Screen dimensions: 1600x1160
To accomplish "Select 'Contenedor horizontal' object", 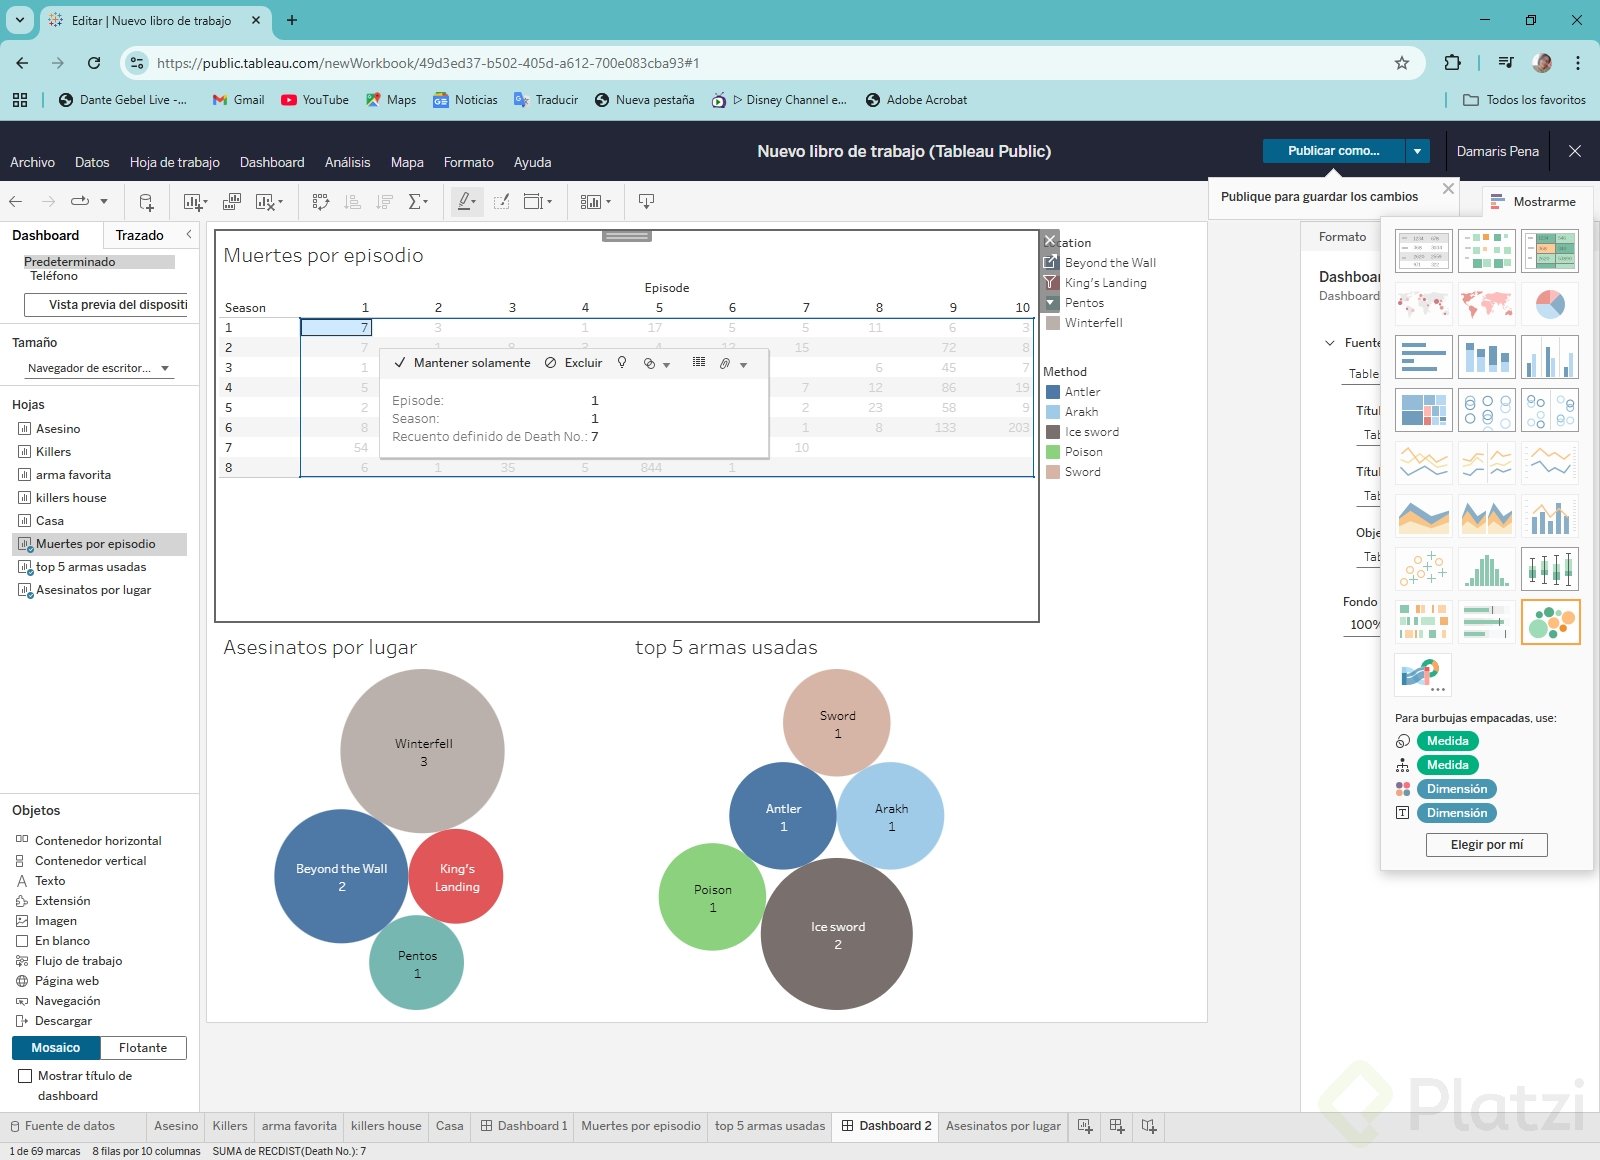I will (98, 841).
